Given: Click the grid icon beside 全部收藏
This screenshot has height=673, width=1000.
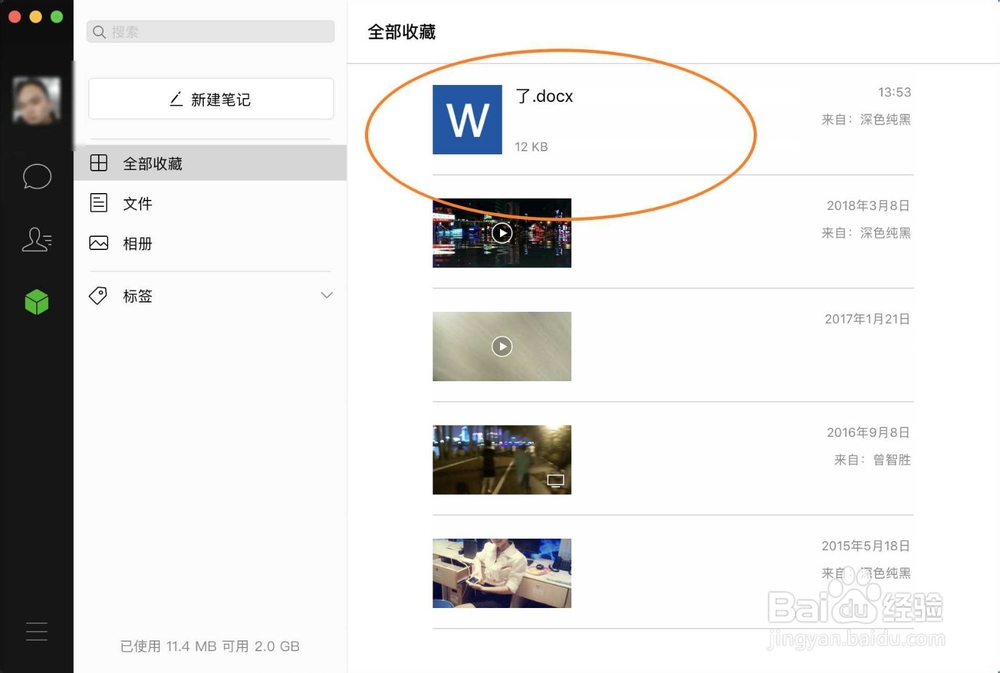Looking at the screenshot, I should point(100,163).
